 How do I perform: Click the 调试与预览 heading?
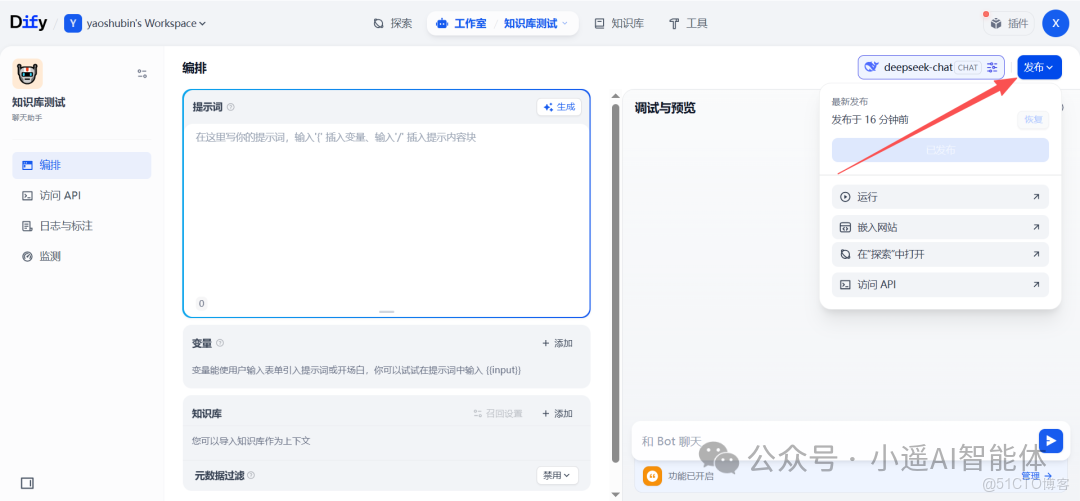[x=665, y=108]
